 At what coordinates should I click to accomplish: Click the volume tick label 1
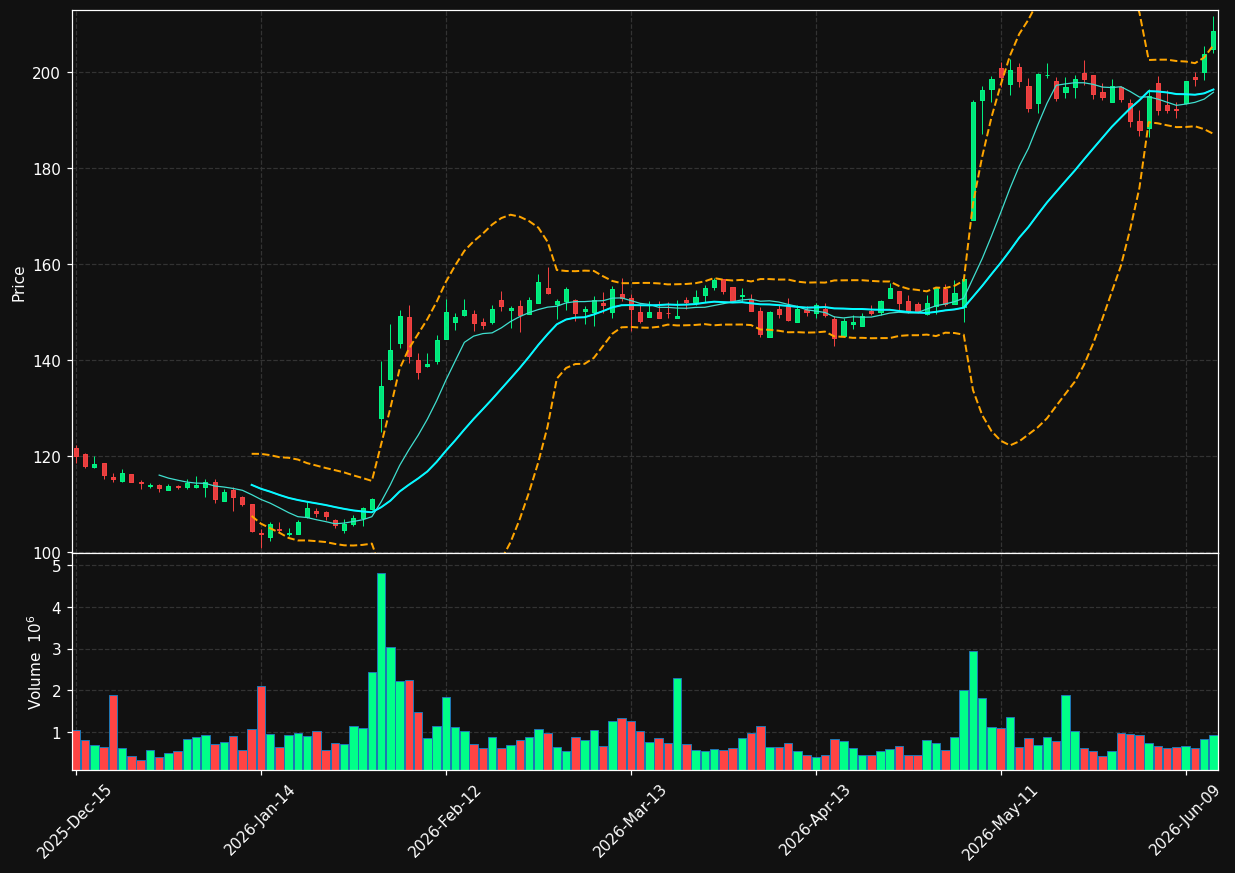(x=58, y=733)
